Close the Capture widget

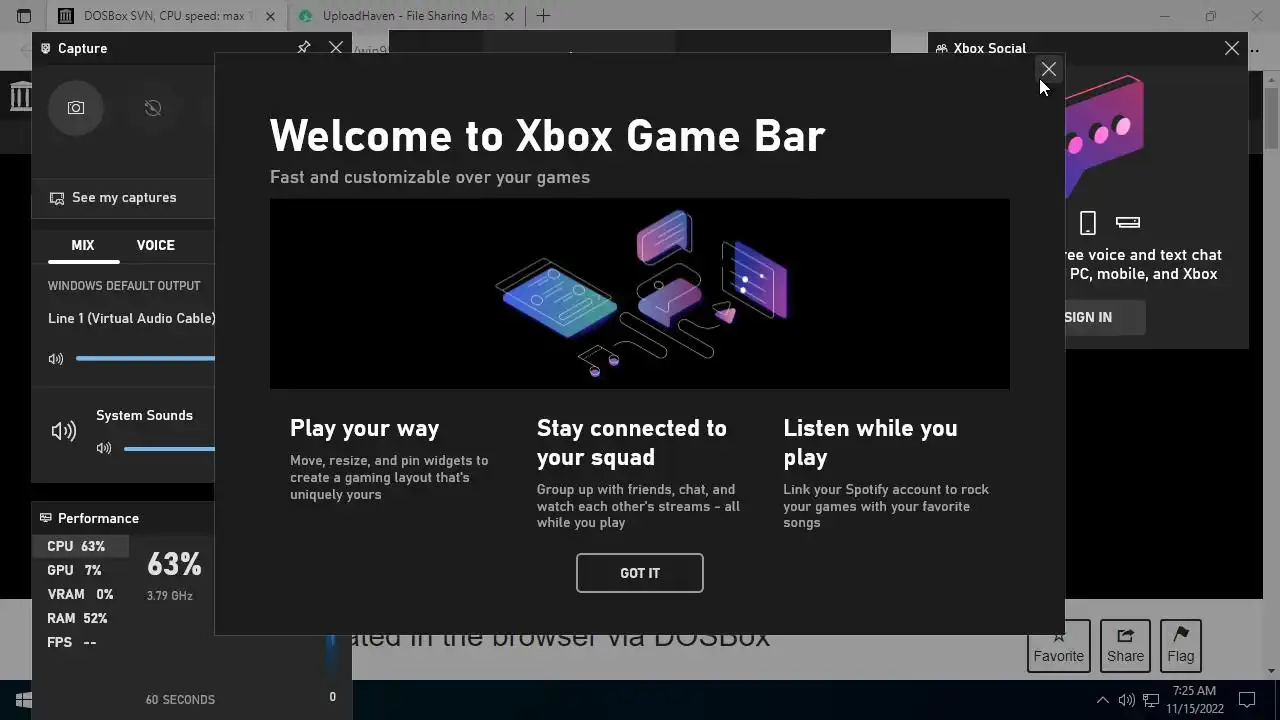coord(336,48)
